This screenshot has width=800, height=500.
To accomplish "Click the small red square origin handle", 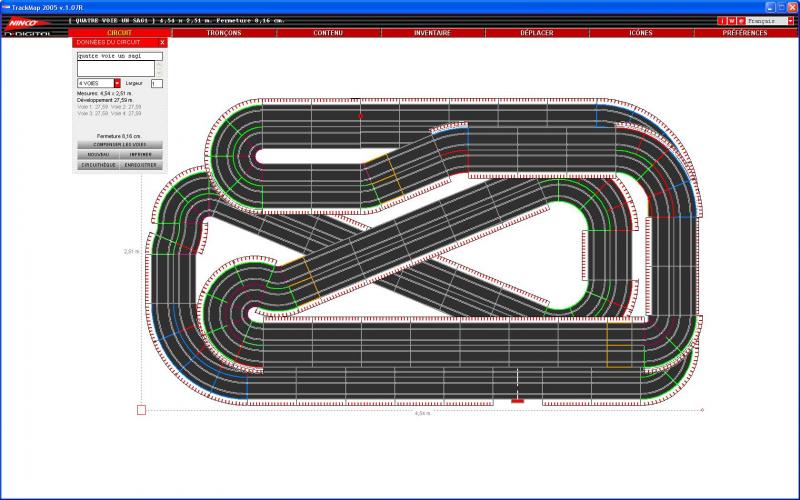I will tap(141, 409).
